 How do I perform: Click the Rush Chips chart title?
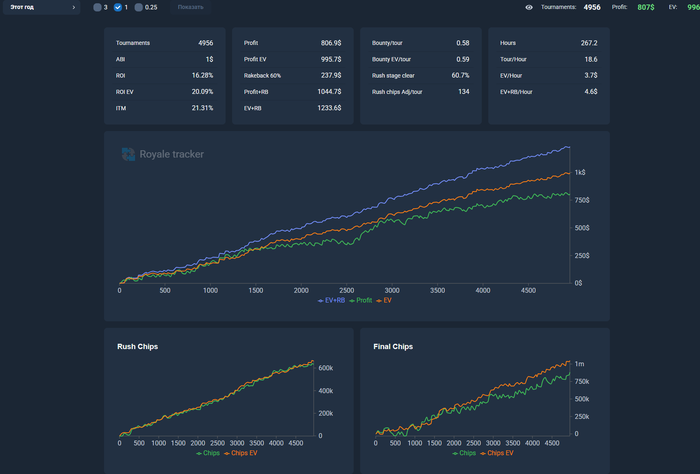(138, 346)
